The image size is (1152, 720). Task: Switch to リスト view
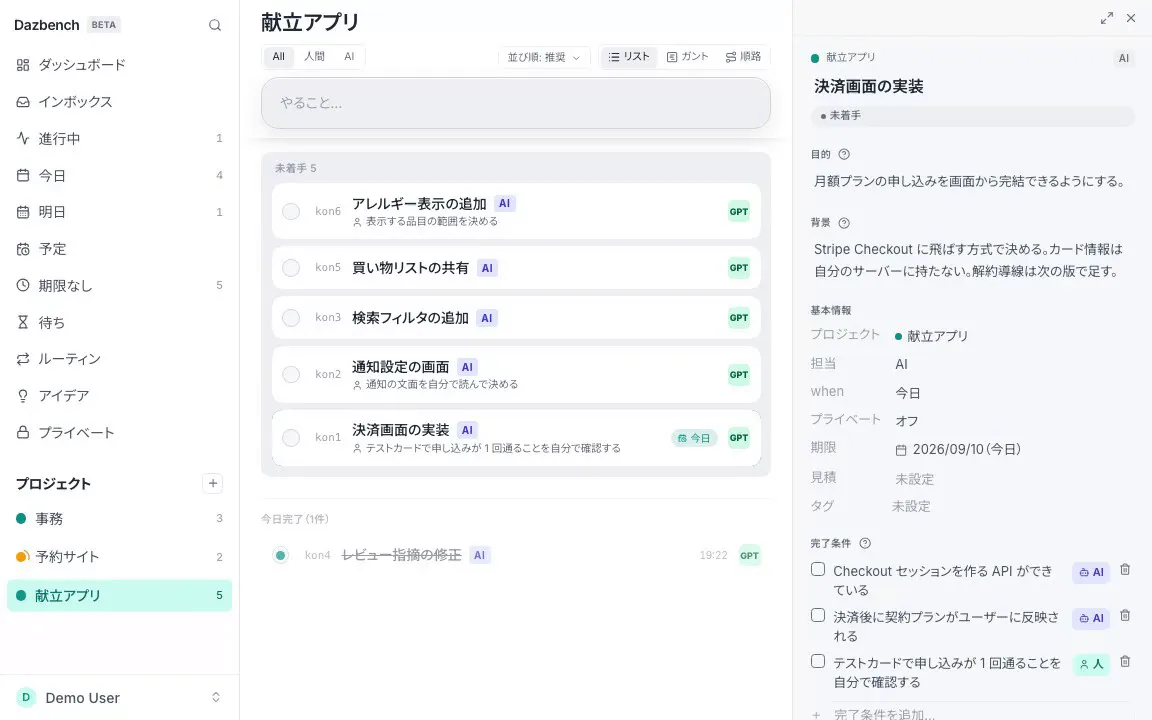(x=629, y=57)
